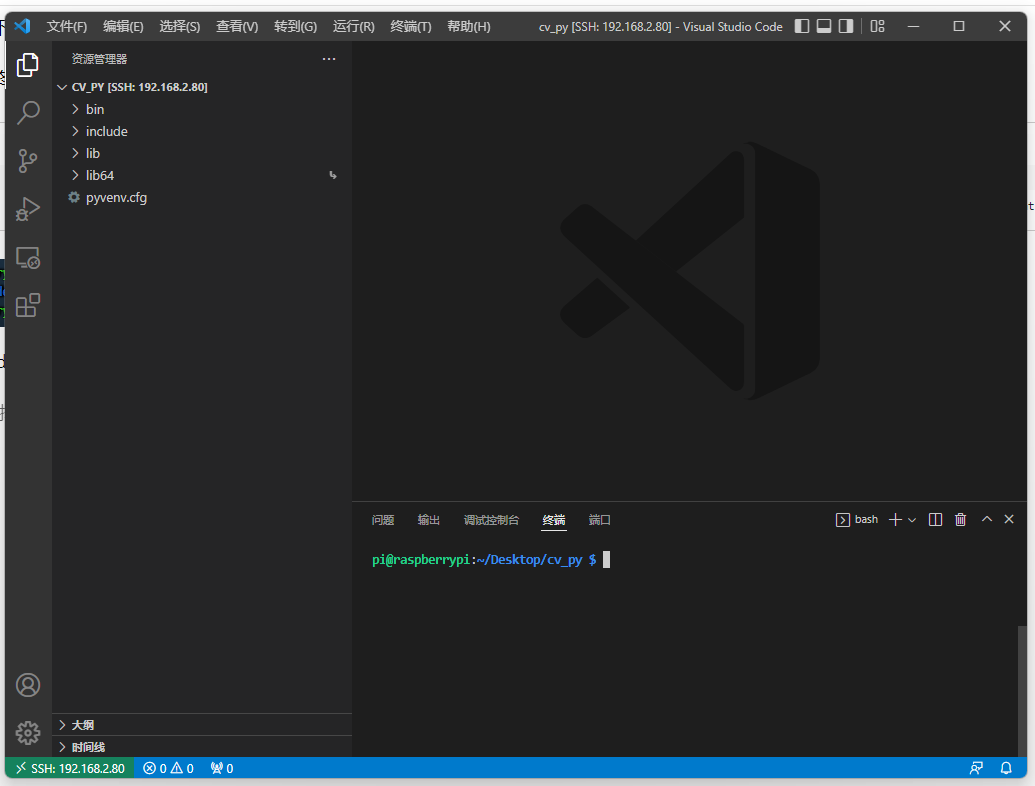
Task: Open the Manage settings gear icon
Action: click(27, 733)
